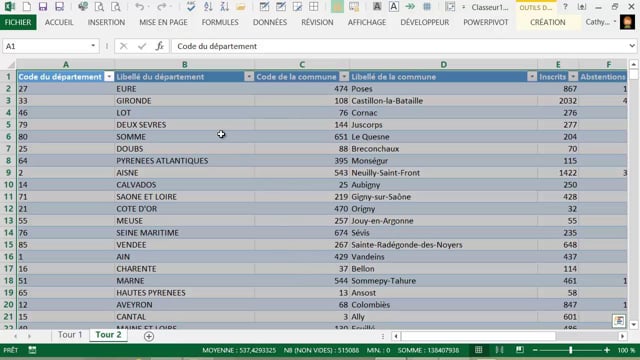Viewport: 640px width, 360px height.
Task: Switch to the FORMULES ribbon tab
Action: tap(220, 22)
